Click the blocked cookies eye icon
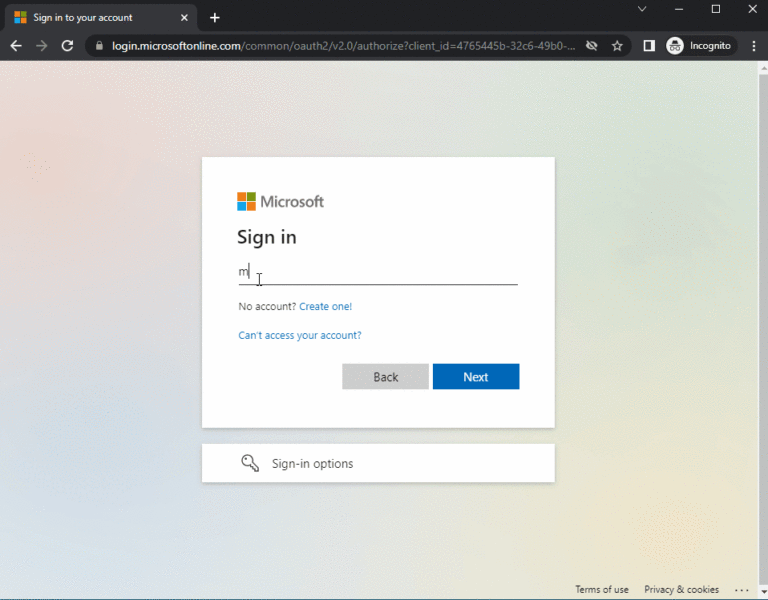This screenshot has width=768, height=600. pyautogui.click(x=592, y=46)
